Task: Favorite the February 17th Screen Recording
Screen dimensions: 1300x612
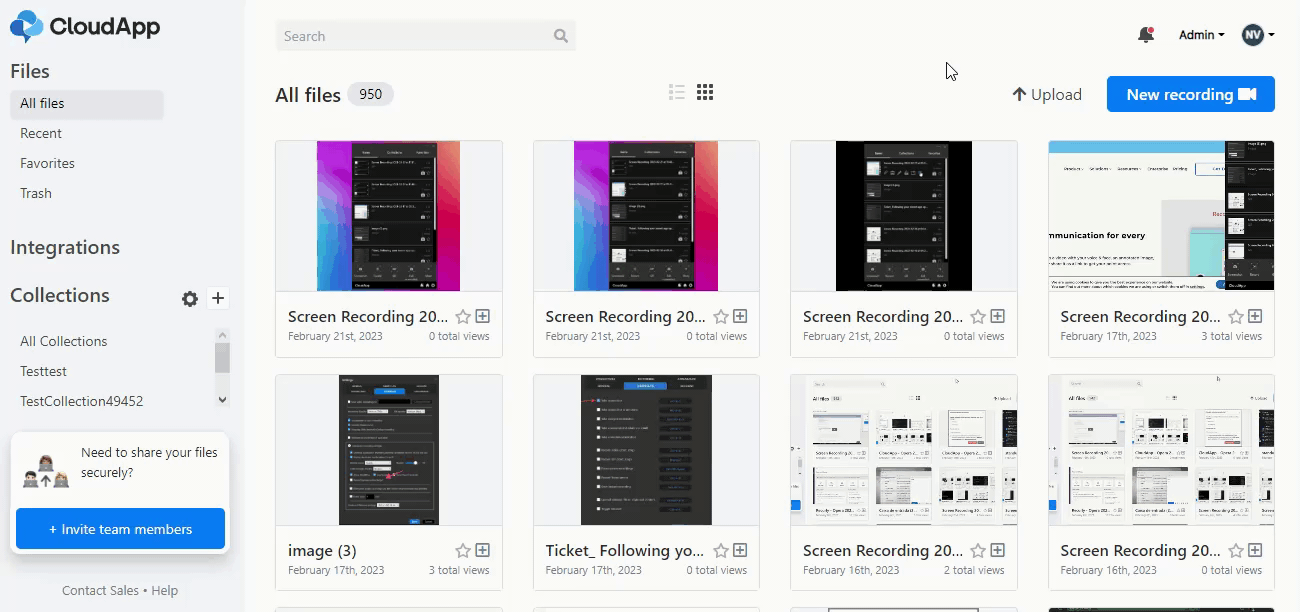Action: click(x=1236, y=316)
